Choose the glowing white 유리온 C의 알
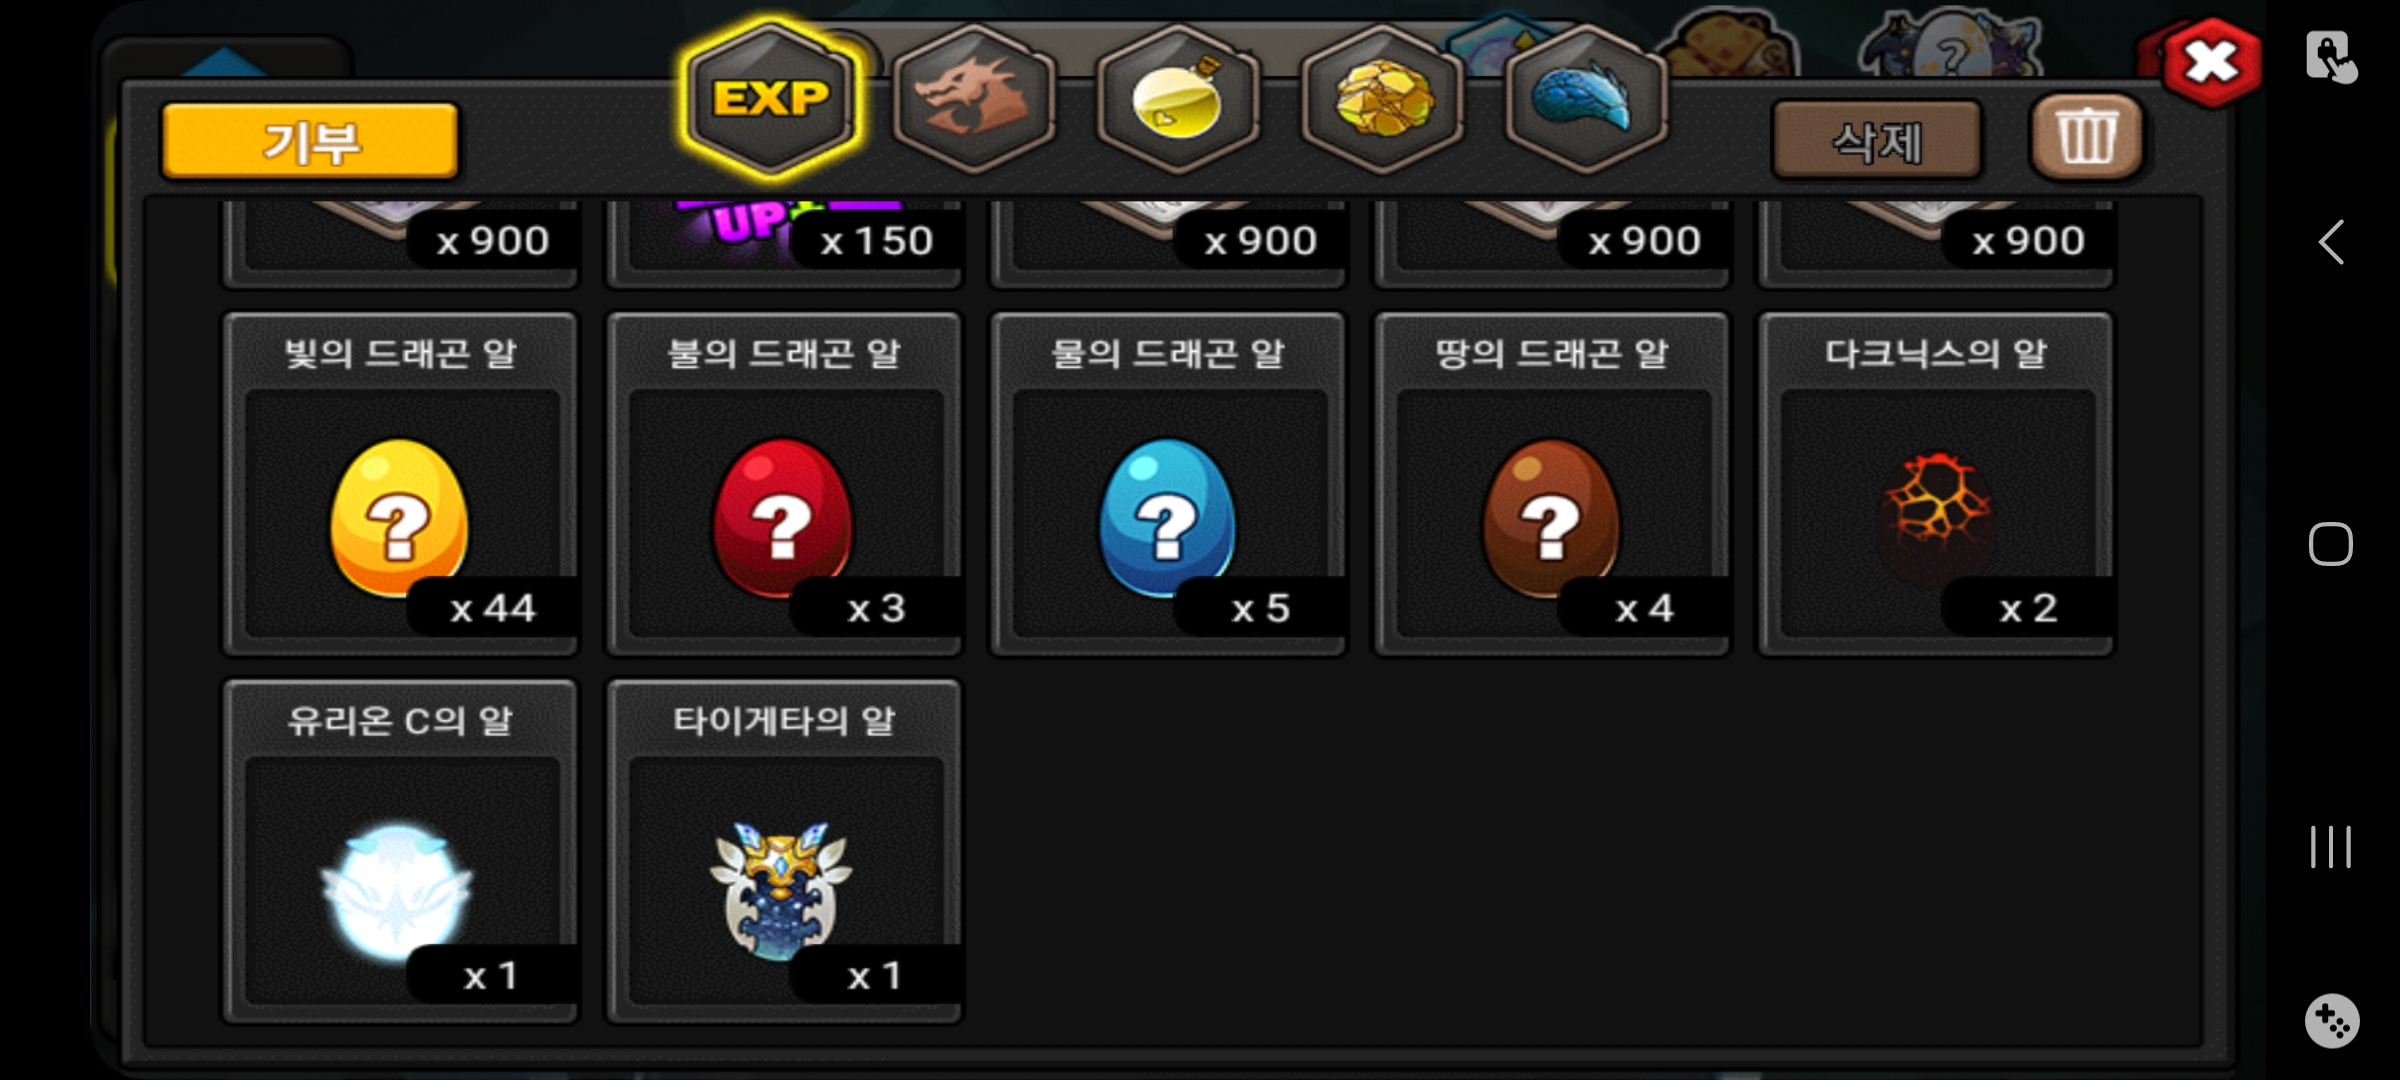The image size is (2400, 1080). click(x=400, y=852)
